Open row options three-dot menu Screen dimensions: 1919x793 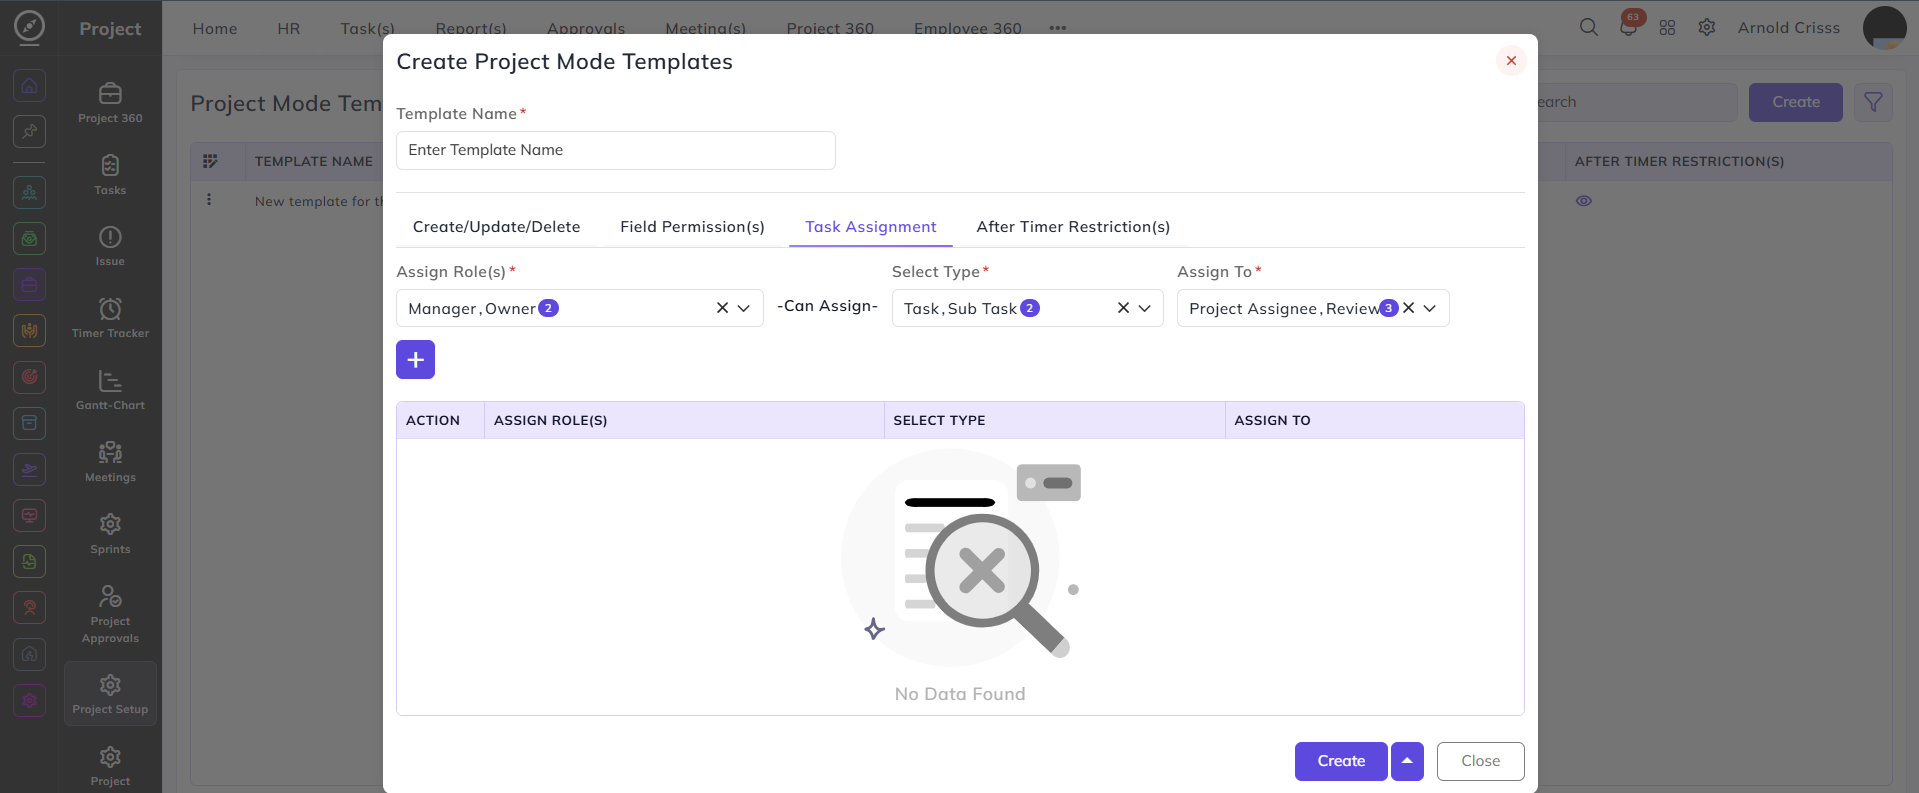[x=209, y=200]
